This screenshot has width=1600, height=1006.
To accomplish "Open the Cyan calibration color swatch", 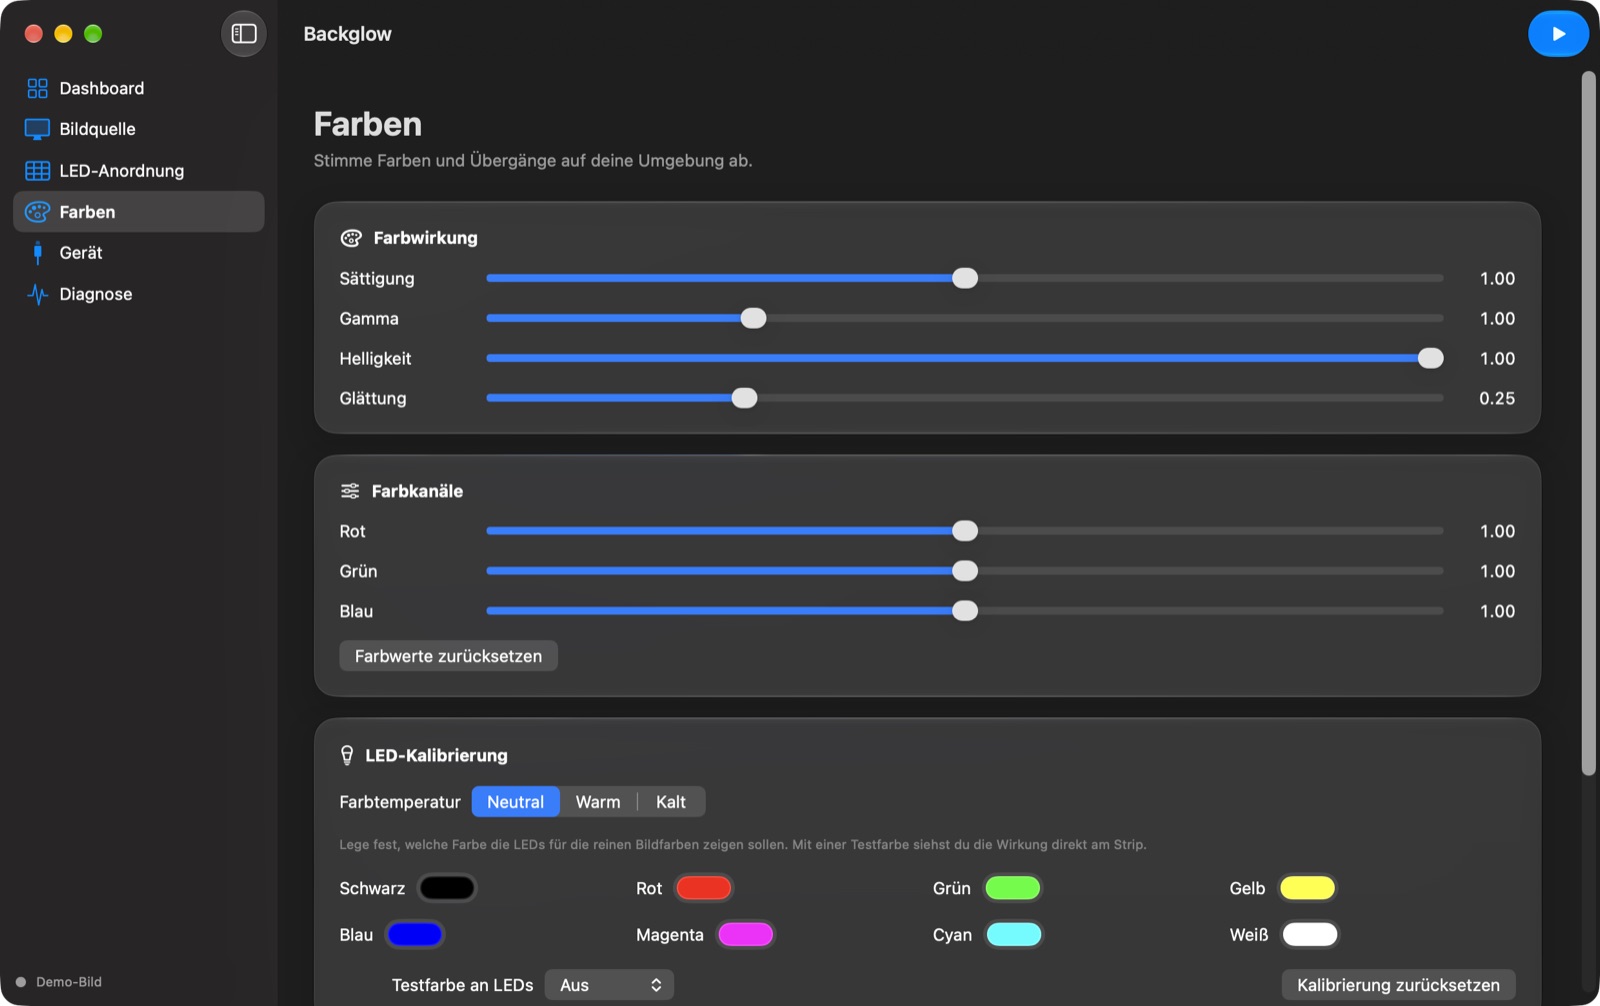I will [x=1014, y=934].
